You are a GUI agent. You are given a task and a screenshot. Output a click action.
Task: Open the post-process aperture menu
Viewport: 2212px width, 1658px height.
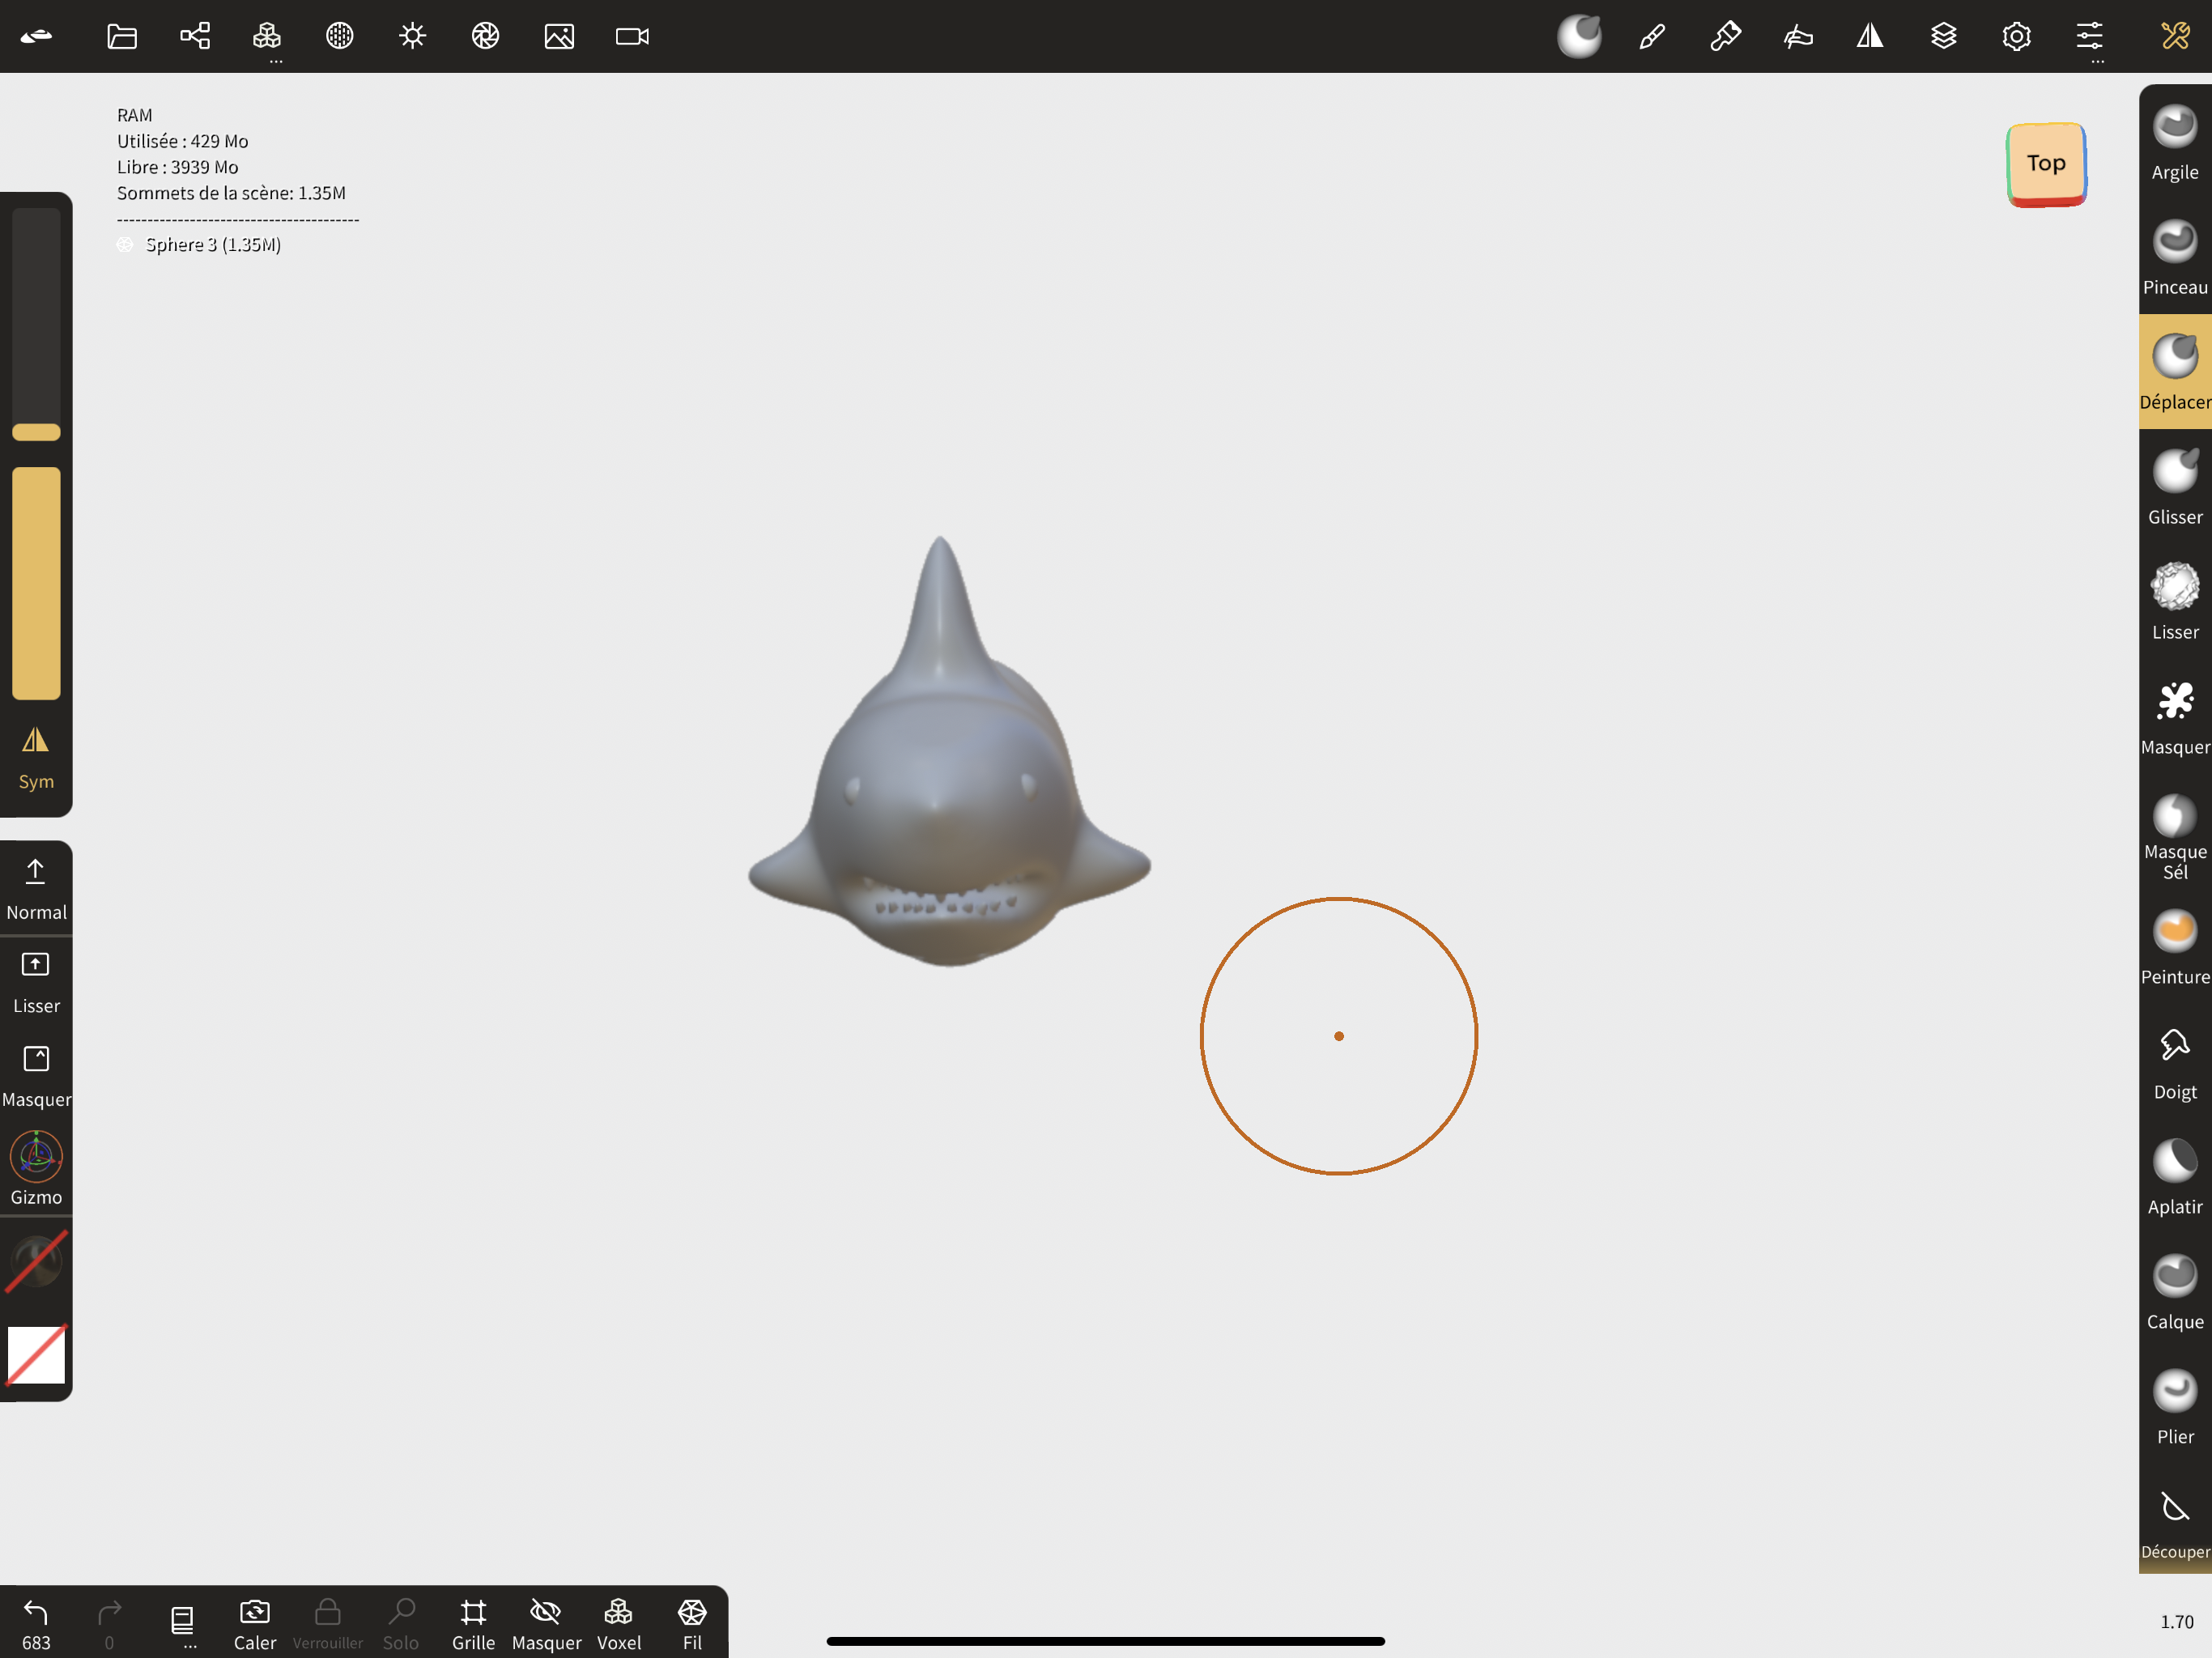(485, 37)
